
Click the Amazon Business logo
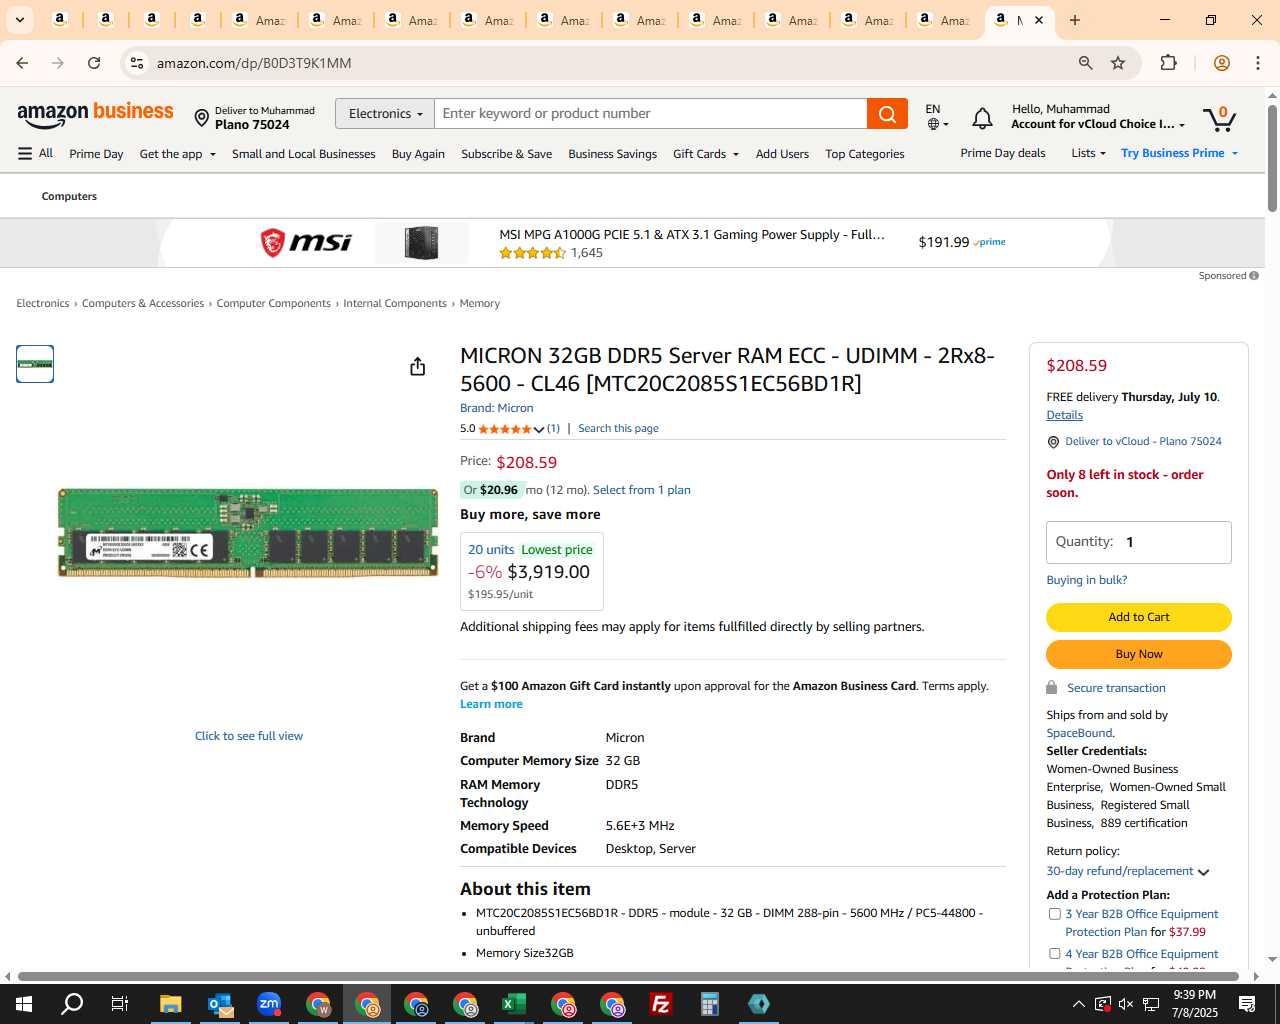(95, 115)
